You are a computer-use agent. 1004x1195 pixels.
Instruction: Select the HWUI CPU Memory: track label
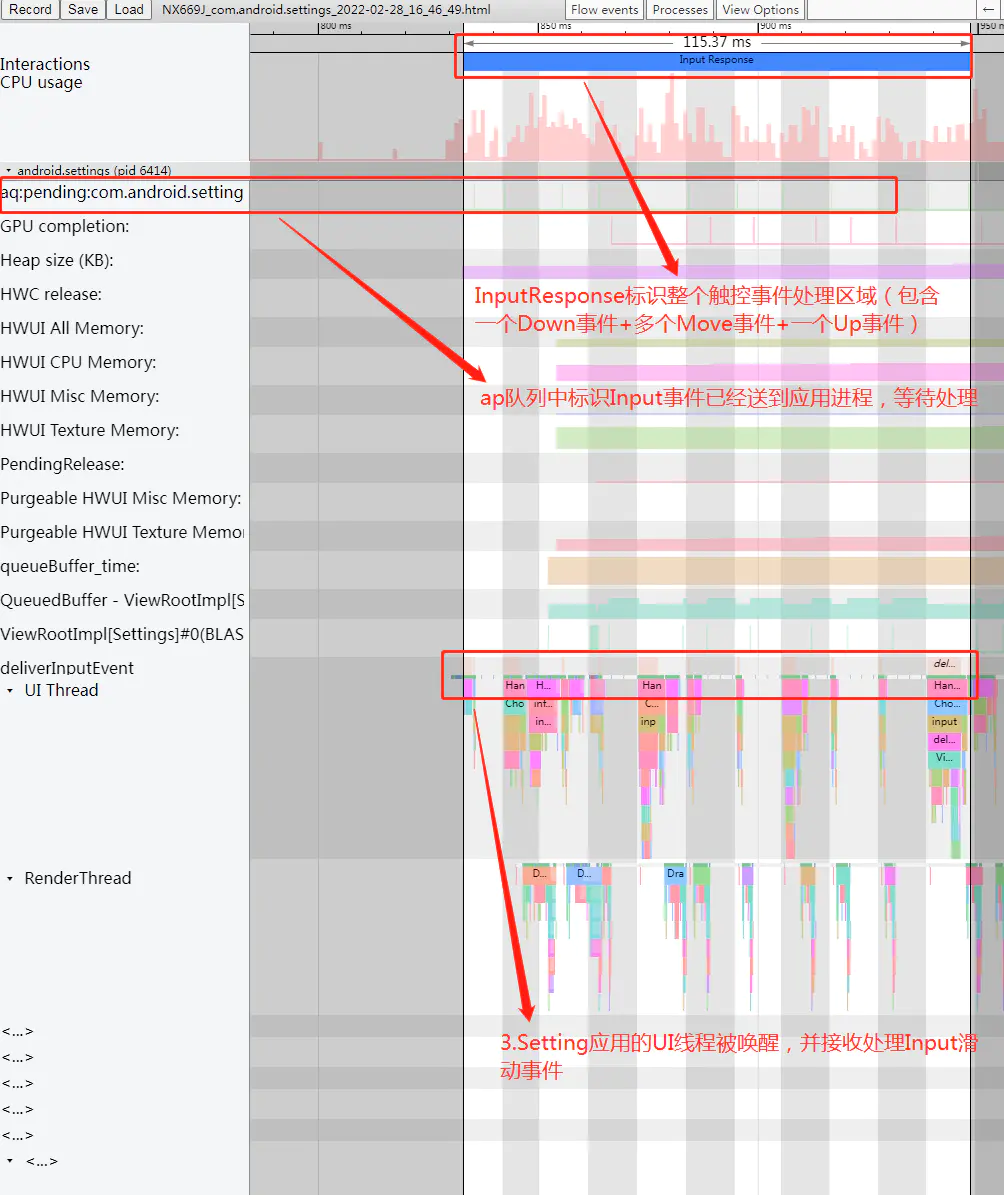pyautogui.click(x=78, y=362)
